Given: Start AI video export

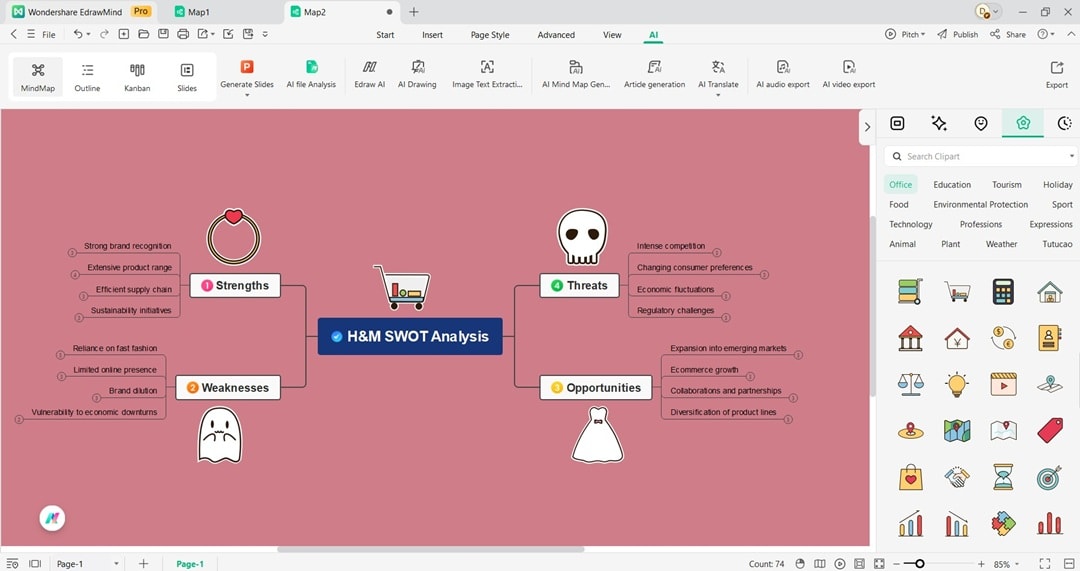Looking at the screenshot, I should [849, 74].
